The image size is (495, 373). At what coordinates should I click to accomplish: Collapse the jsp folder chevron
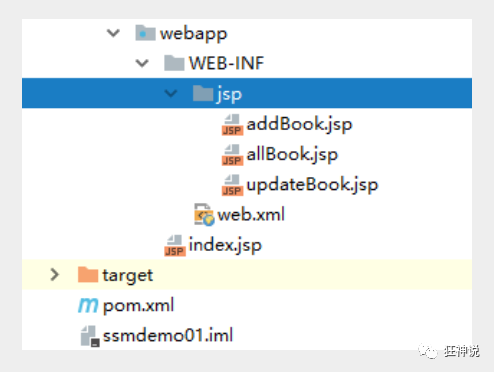pos(171,93)
